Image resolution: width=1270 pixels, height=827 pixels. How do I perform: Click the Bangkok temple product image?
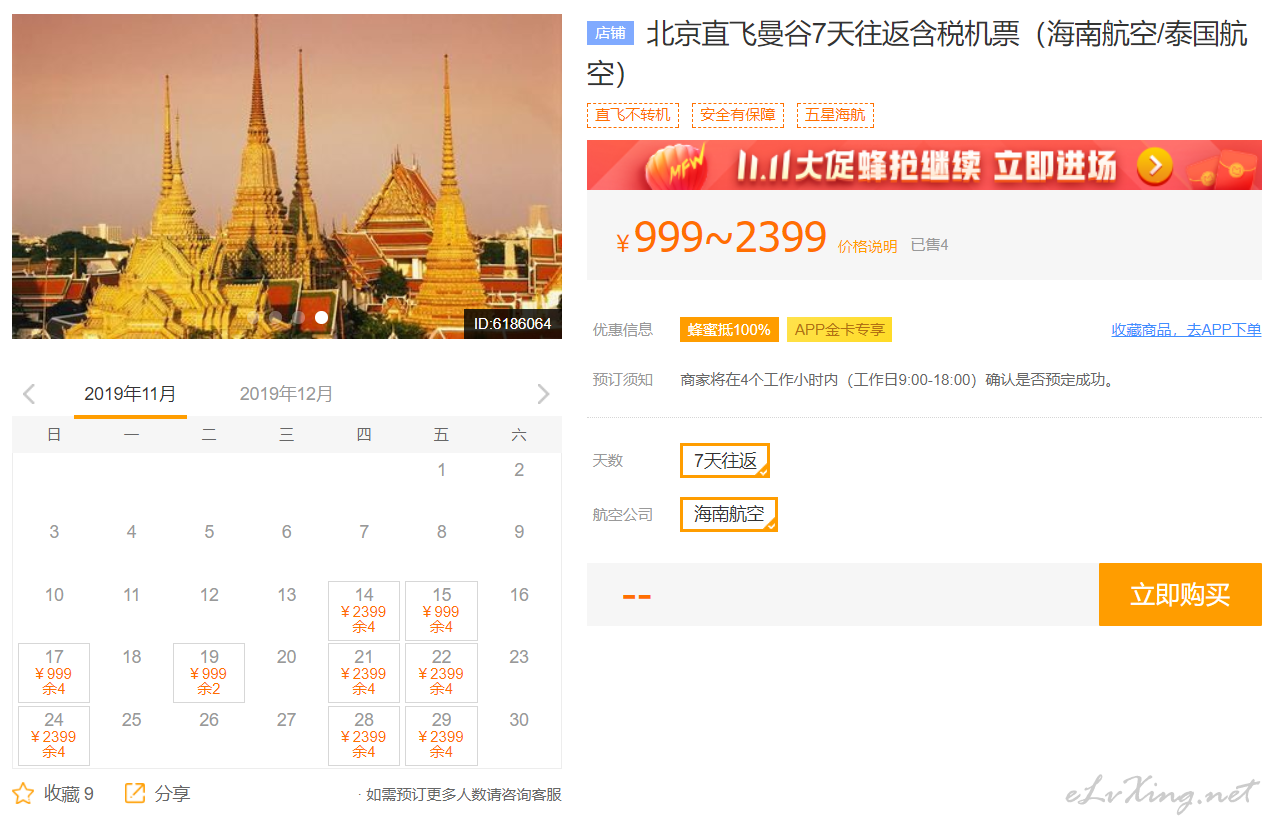287,176
